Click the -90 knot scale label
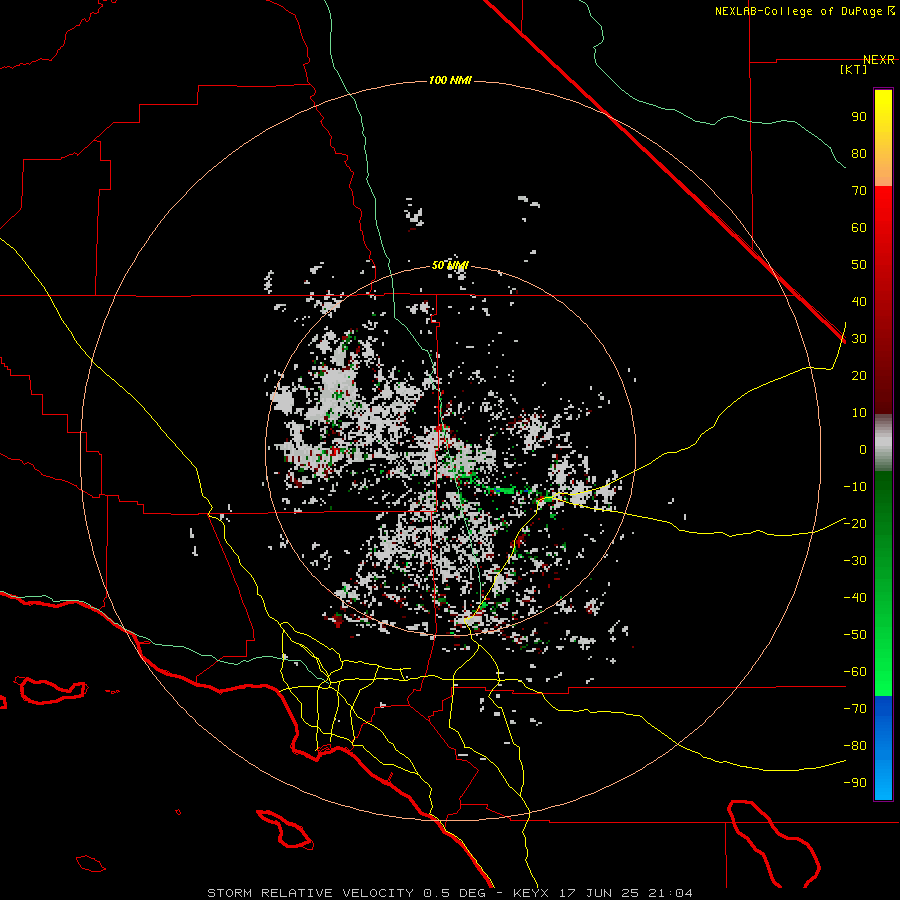900x900 pixels. coord(855,783)
